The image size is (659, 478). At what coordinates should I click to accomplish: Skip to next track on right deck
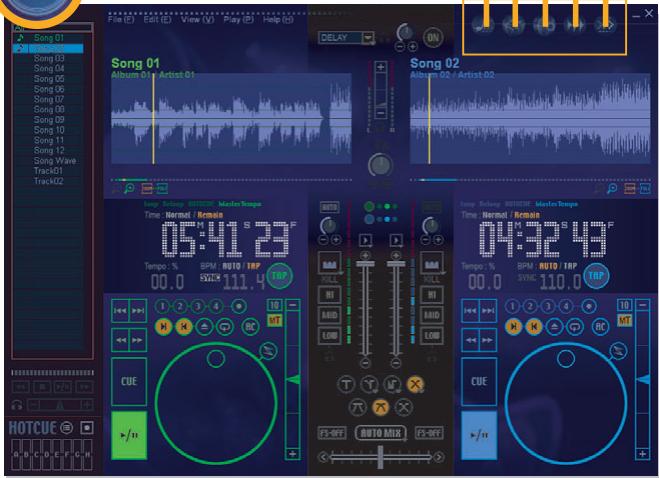tap(488, 311)
